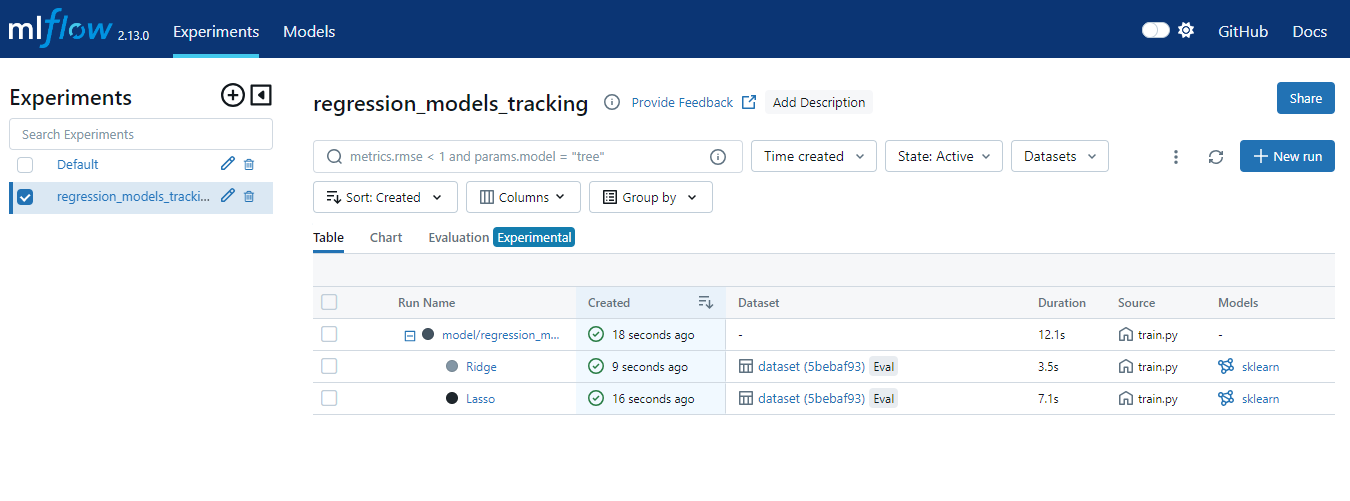Open the Docs link

coord(1310,31)
